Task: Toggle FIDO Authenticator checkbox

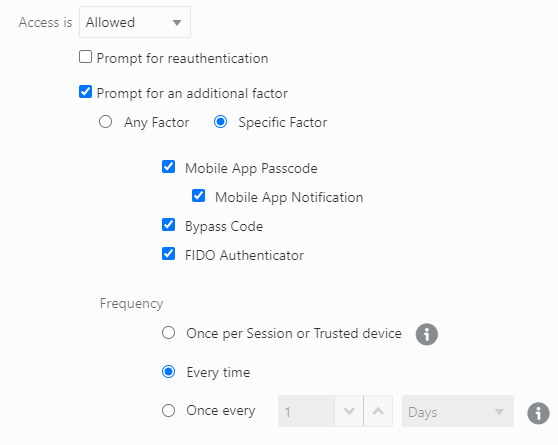Action: (x=168, y=254)
